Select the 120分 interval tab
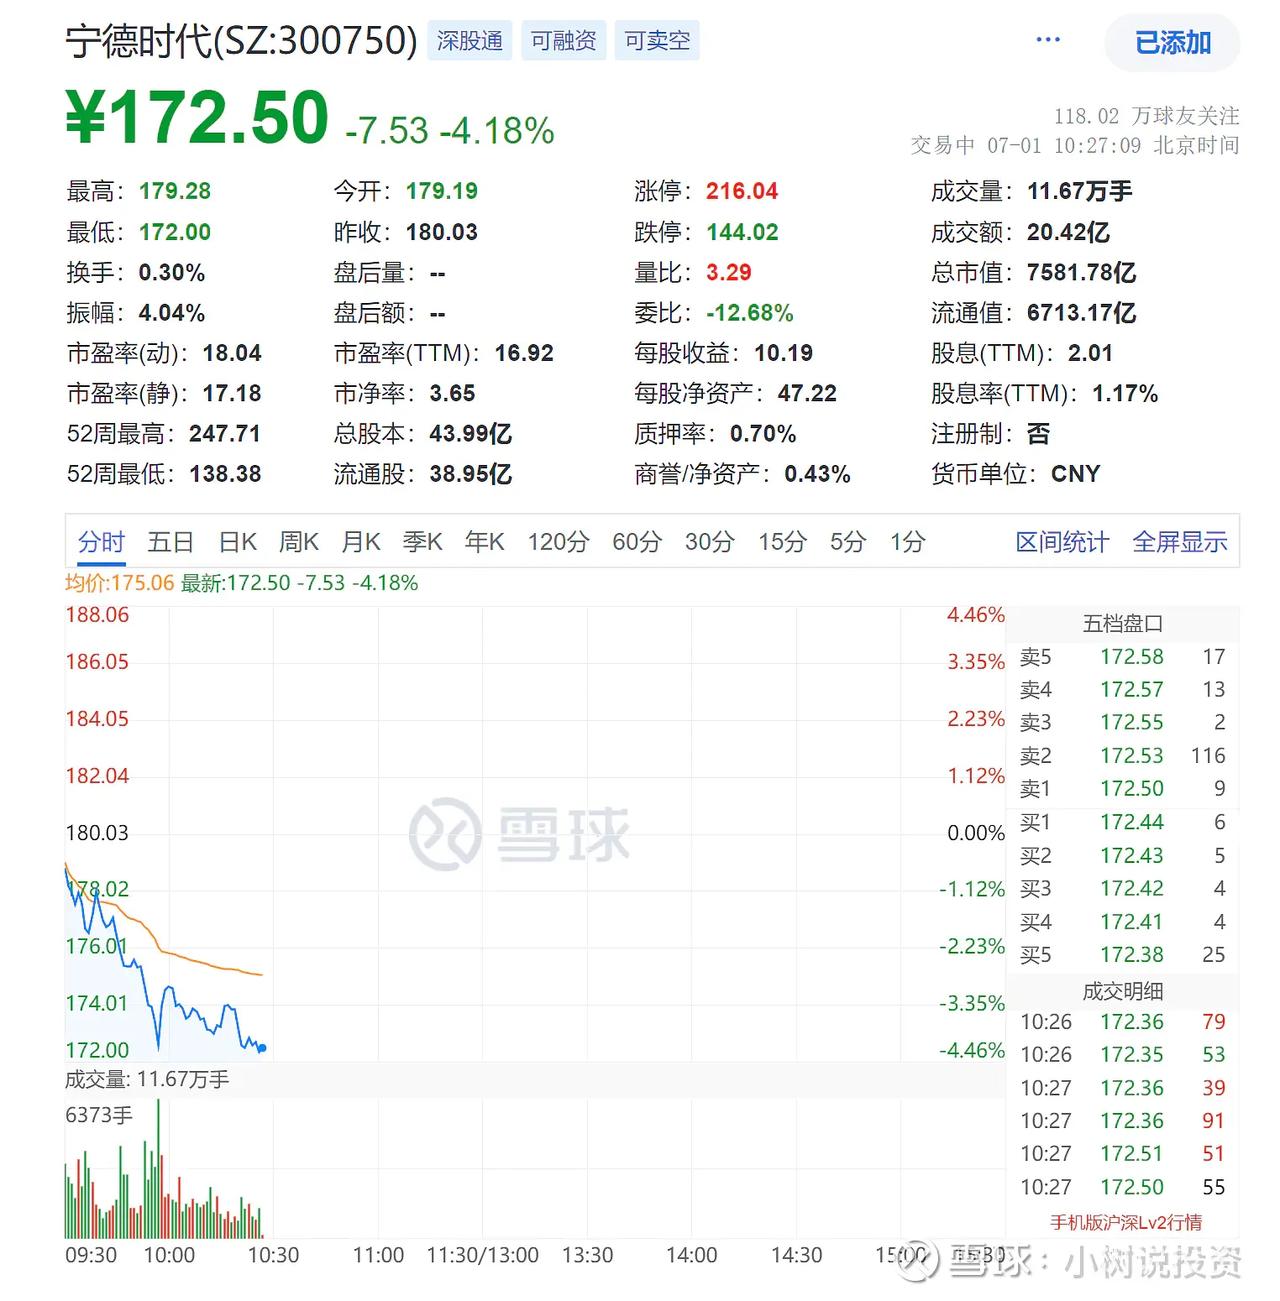The width and height of the screenshot is (1280, 1301). pos(558,542)
